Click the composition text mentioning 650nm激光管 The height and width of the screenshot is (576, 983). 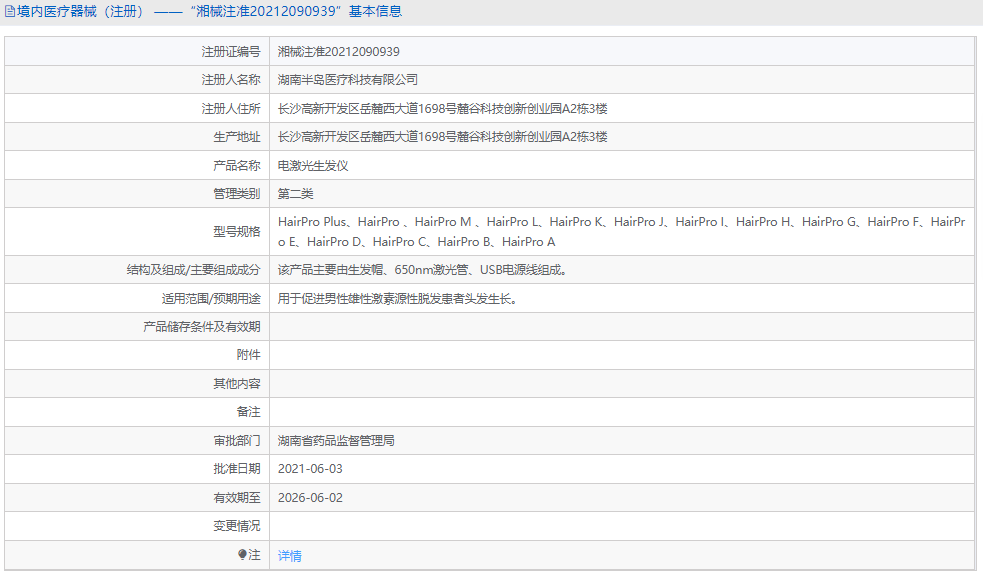pyautogui.click(x=423, y=270)
